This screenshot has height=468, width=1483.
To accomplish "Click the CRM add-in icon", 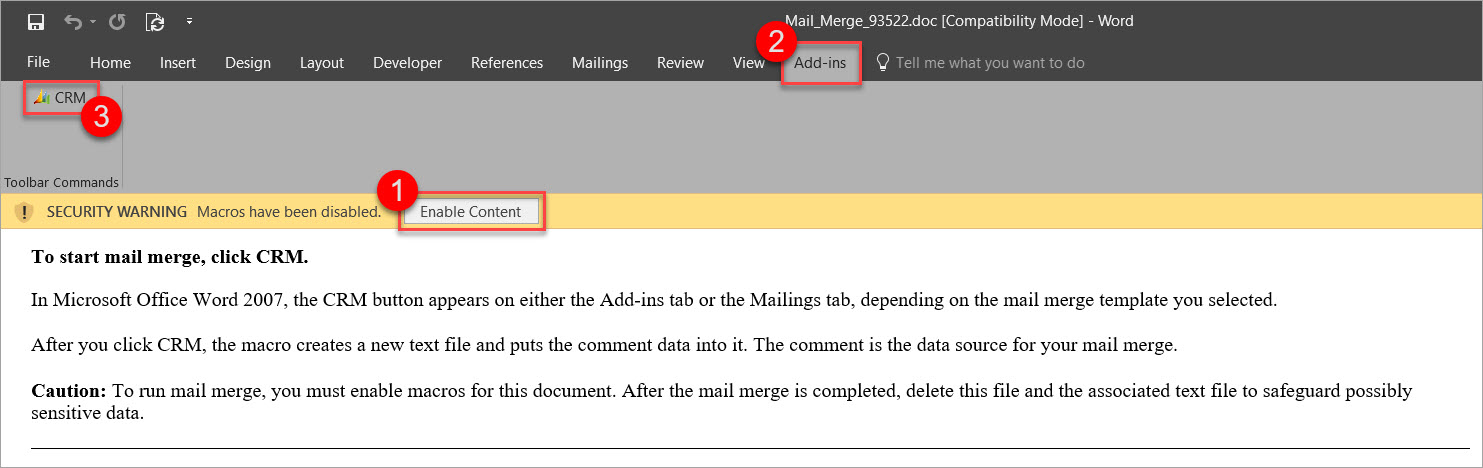I will (41, 98).
